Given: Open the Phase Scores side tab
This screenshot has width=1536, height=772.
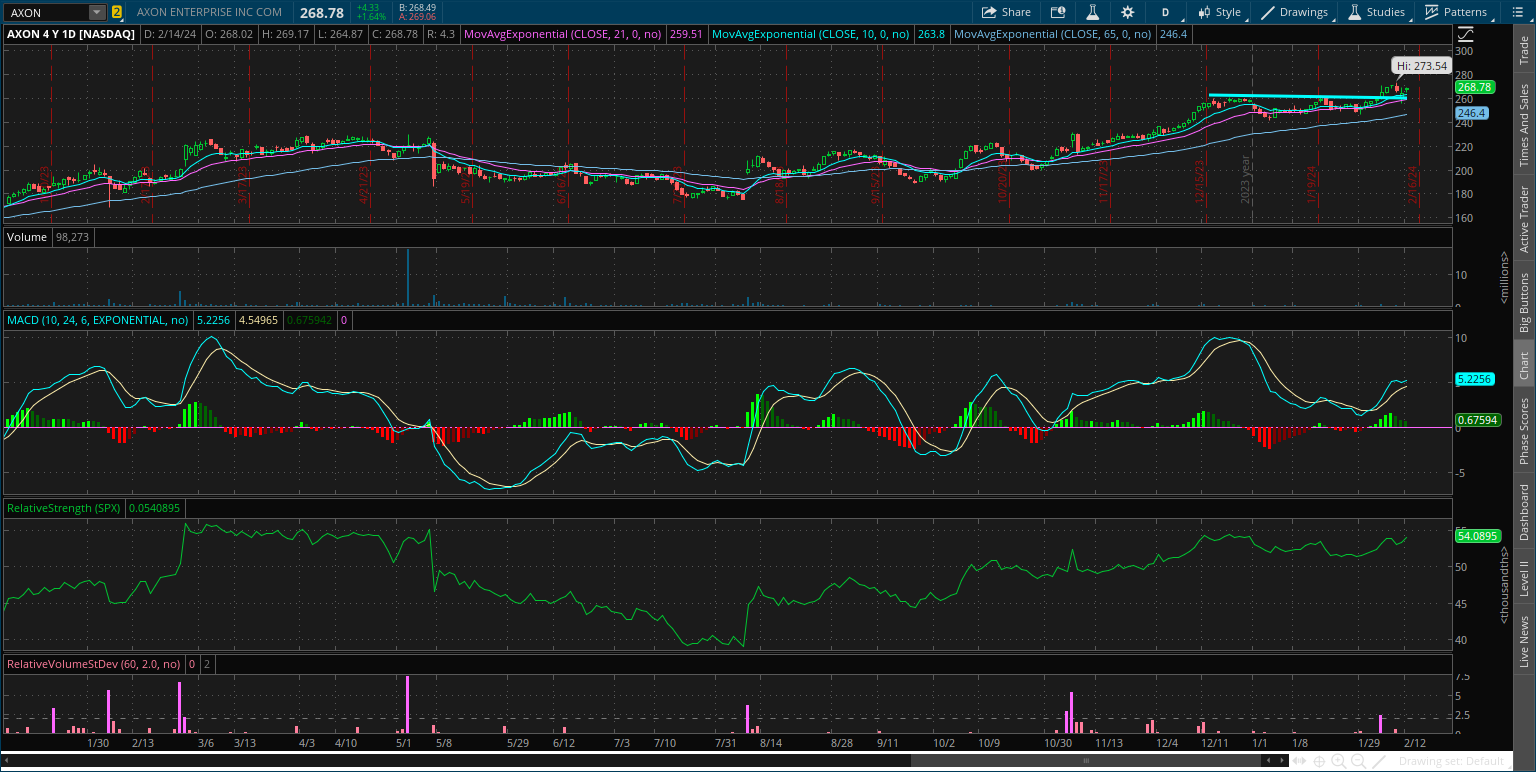Looking at the screenshot, I should tap(1524, 432).
